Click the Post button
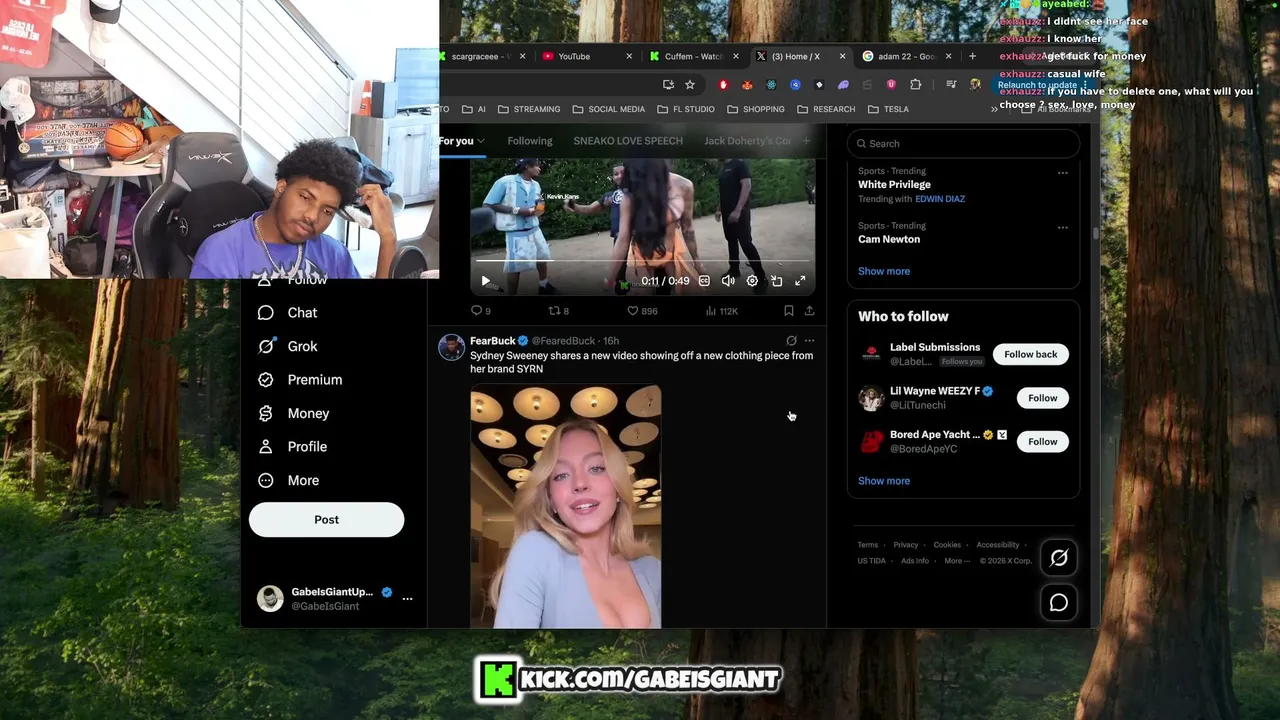The image size is (1280, 720). [x=326, y=520]
